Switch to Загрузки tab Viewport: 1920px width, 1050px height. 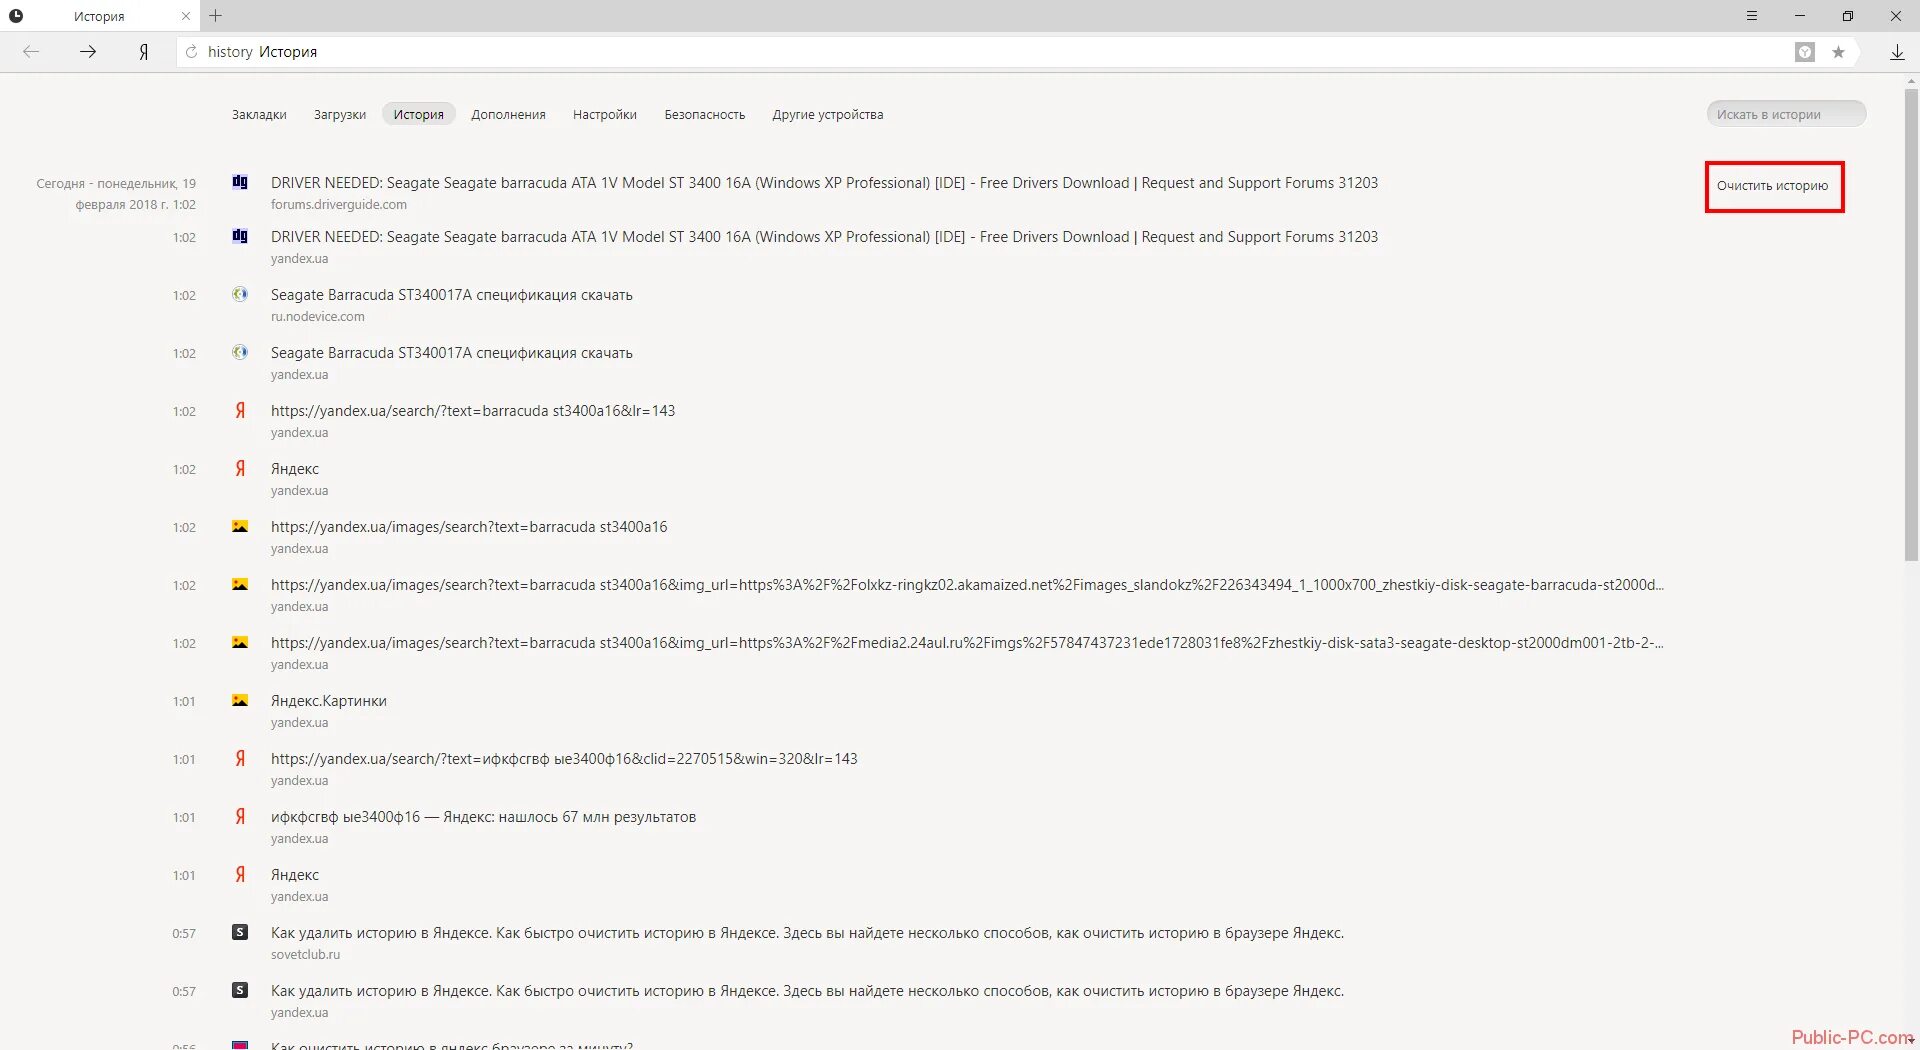click(x=340, y=115)
